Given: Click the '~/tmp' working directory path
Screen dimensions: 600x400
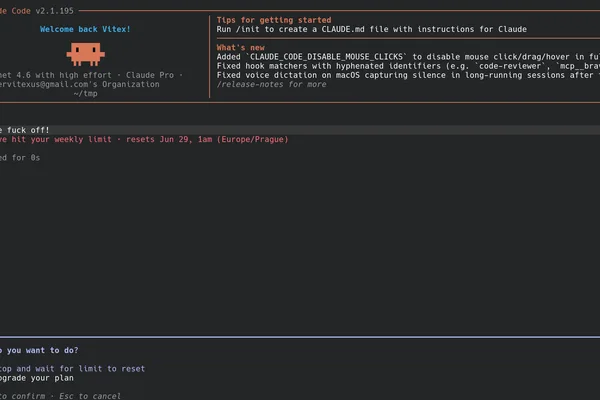Looking at the screenshot, I should tap(85, 93).
